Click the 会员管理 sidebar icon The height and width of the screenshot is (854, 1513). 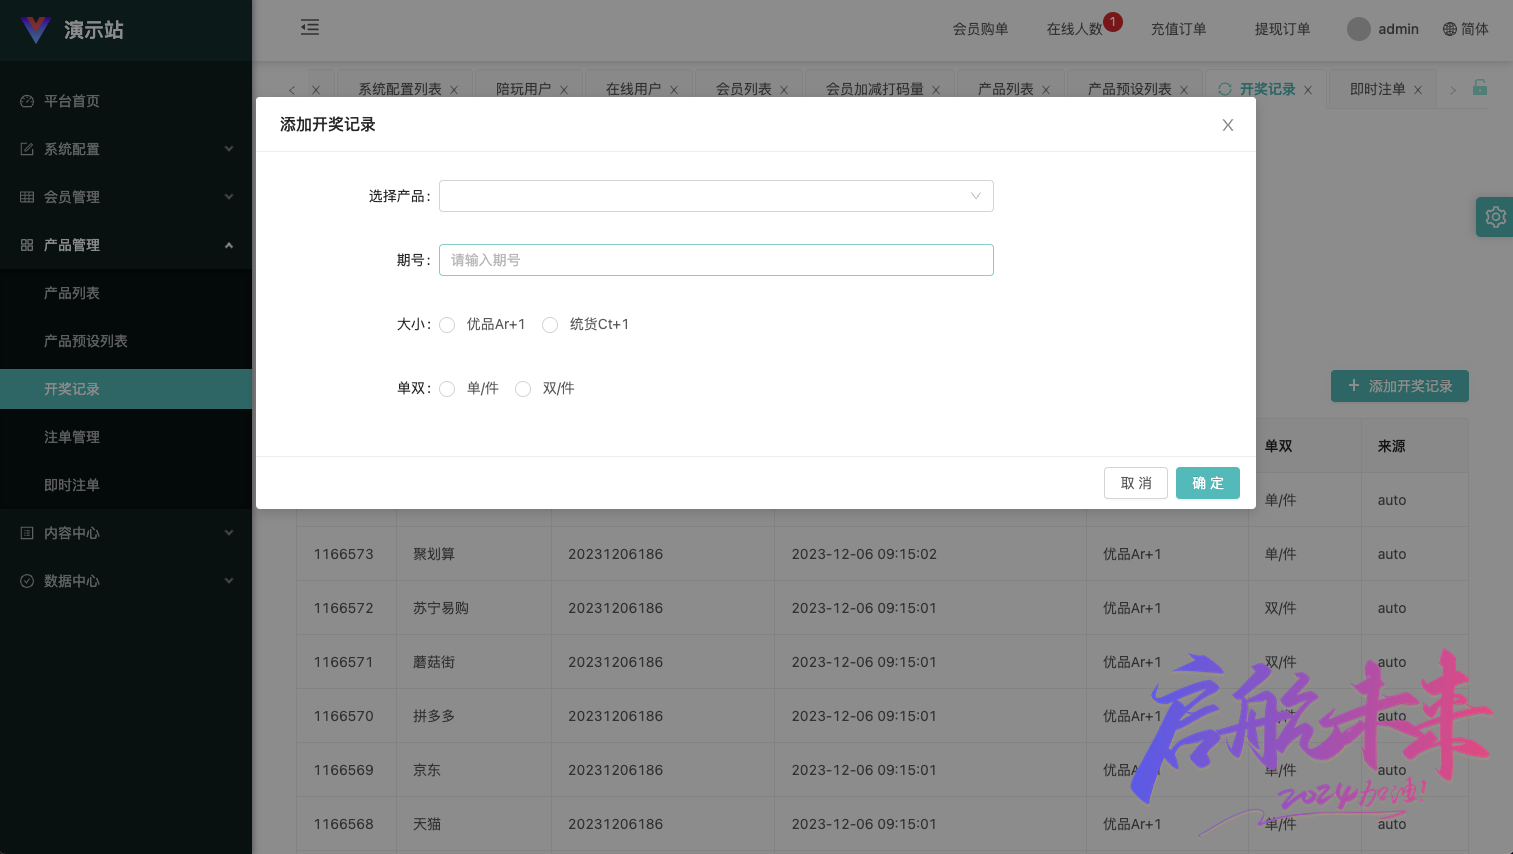coord(27,197)
